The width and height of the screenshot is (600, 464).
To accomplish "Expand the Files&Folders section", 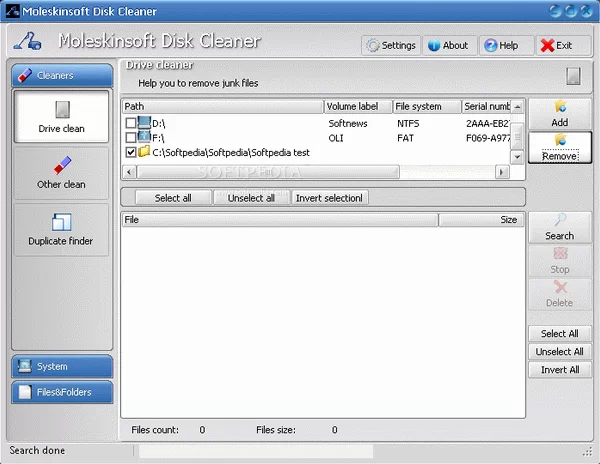I will (62, 392).
